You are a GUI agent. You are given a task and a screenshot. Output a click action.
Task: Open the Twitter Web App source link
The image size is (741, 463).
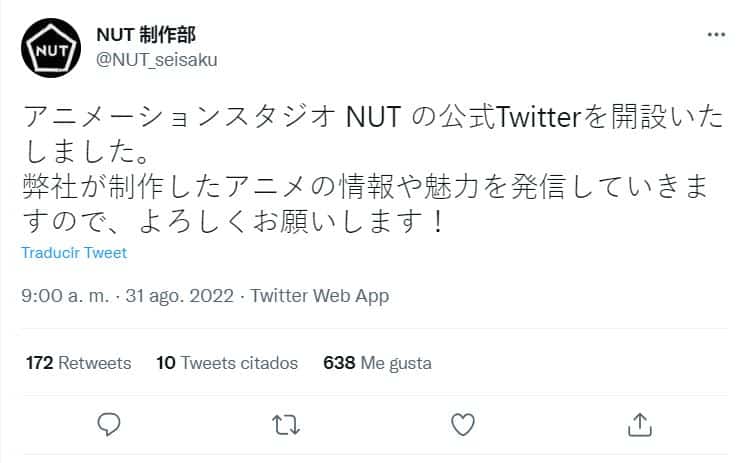[x=319, y=296]
